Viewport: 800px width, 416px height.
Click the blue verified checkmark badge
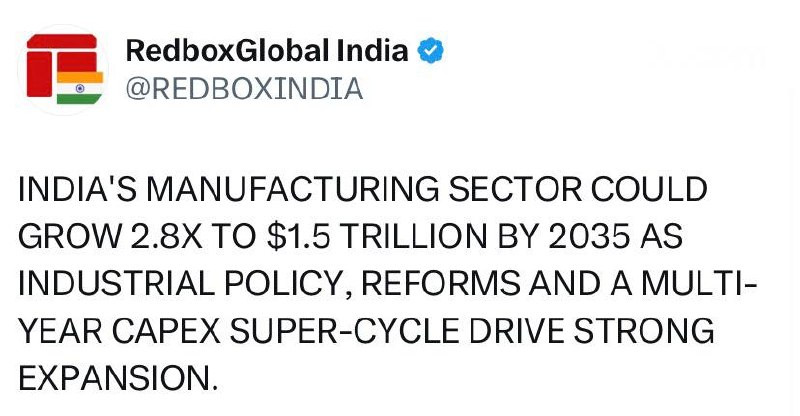431,51
